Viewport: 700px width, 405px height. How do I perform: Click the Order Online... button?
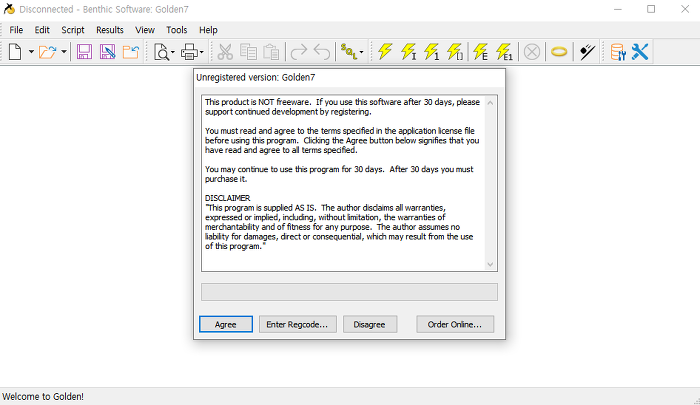click(x=455, y=324)
